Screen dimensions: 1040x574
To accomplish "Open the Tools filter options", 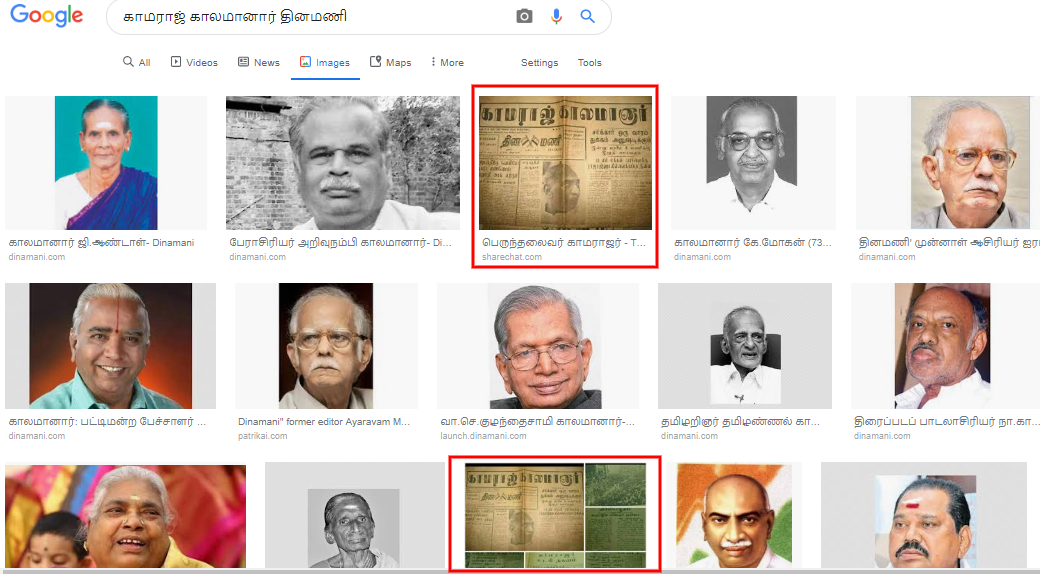I will (590, 62).
